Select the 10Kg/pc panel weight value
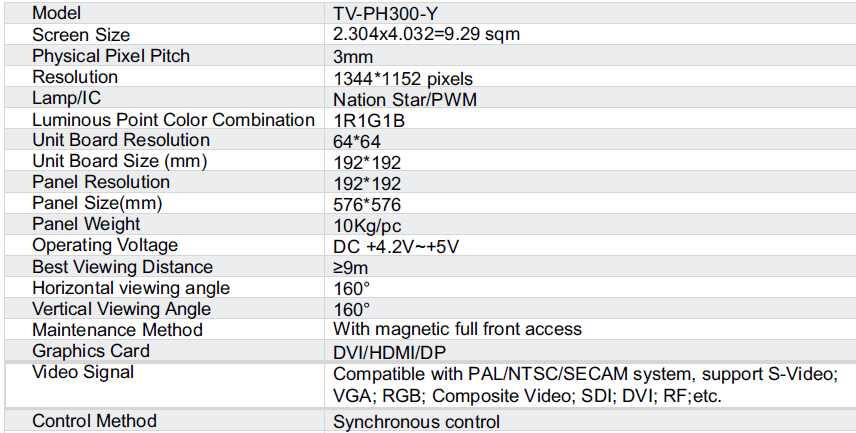This screenshot has width=856, height=433. click(367, 226)
